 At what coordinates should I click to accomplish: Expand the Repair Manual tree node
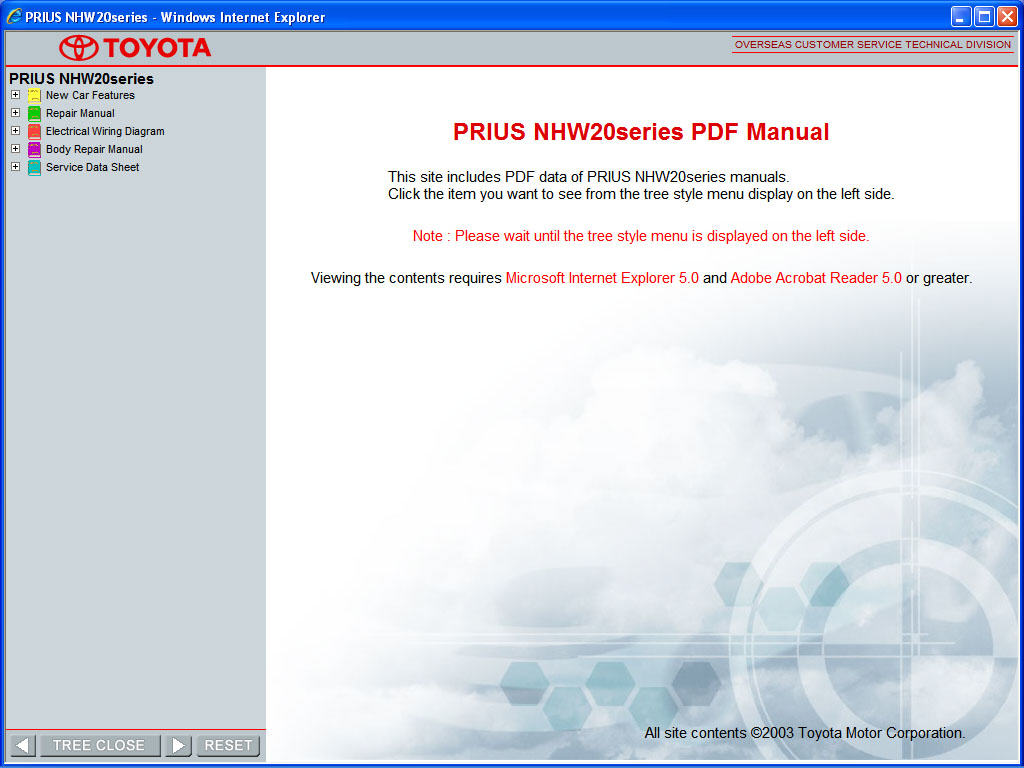click(16, 113)
